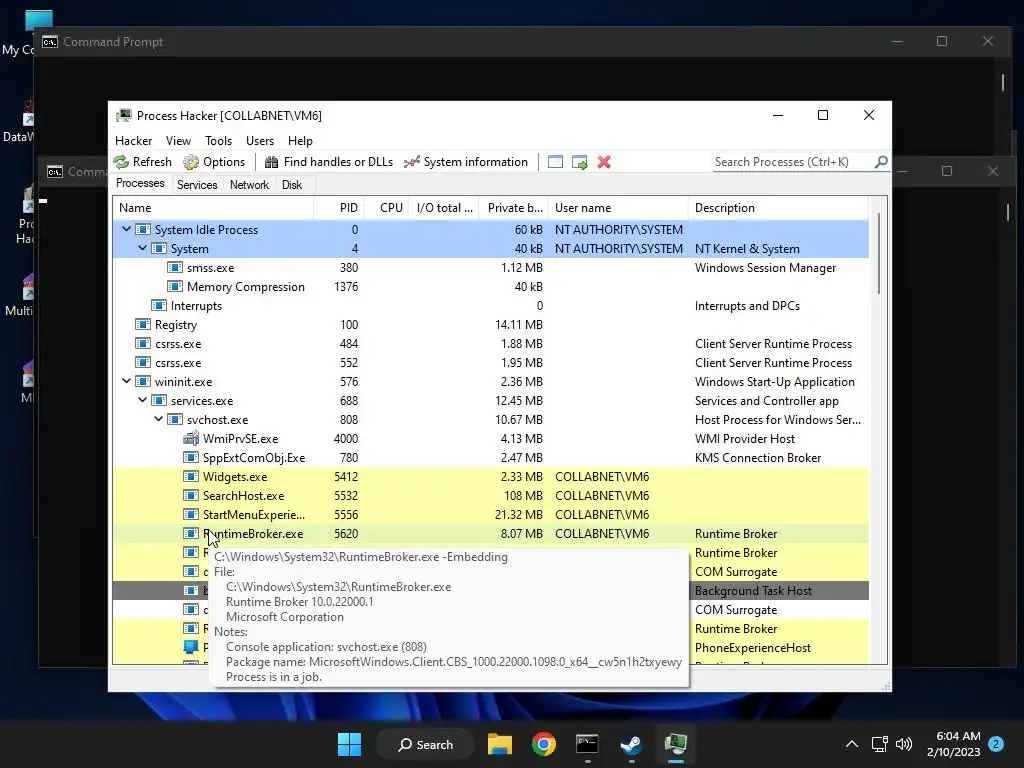Open the Help menu
This screenshot has width=1024, height=768.
[x=300, y=140]
